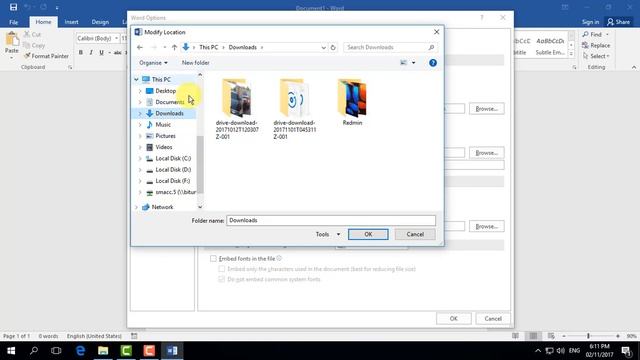Click This PC in address breadcrumb

pos(209,47)
